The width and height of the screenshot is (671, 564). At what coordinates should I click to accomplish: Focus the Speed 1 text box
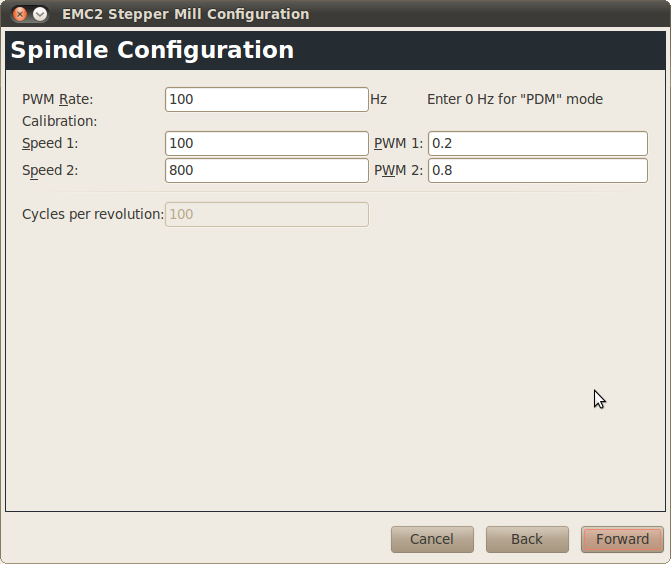pos(267,144)
